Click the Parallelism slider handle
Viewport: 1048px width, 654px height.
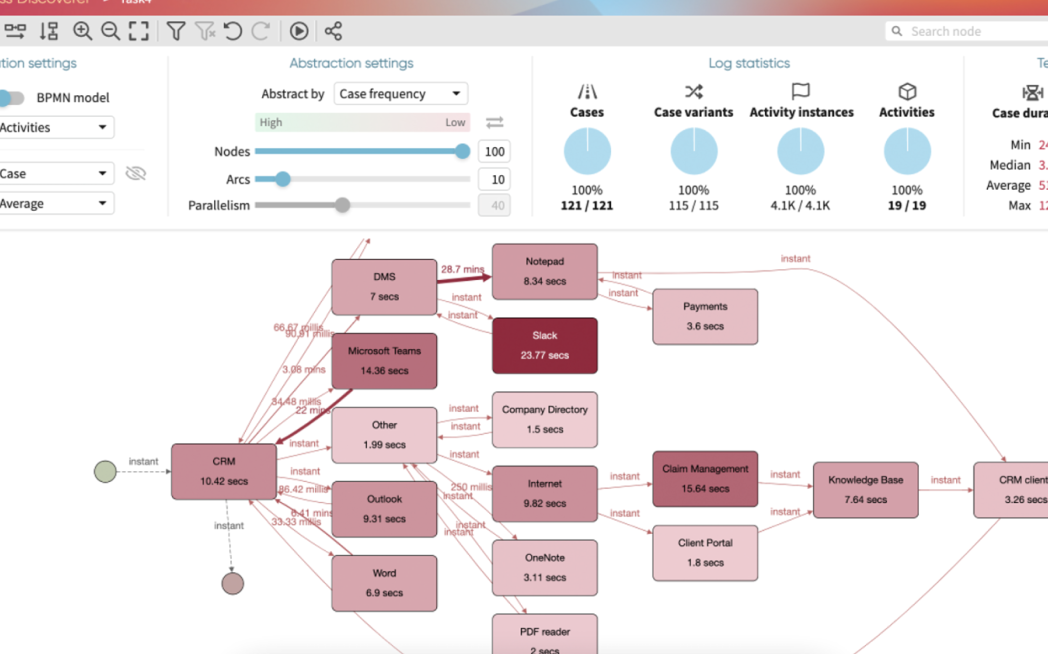[342, 205]
